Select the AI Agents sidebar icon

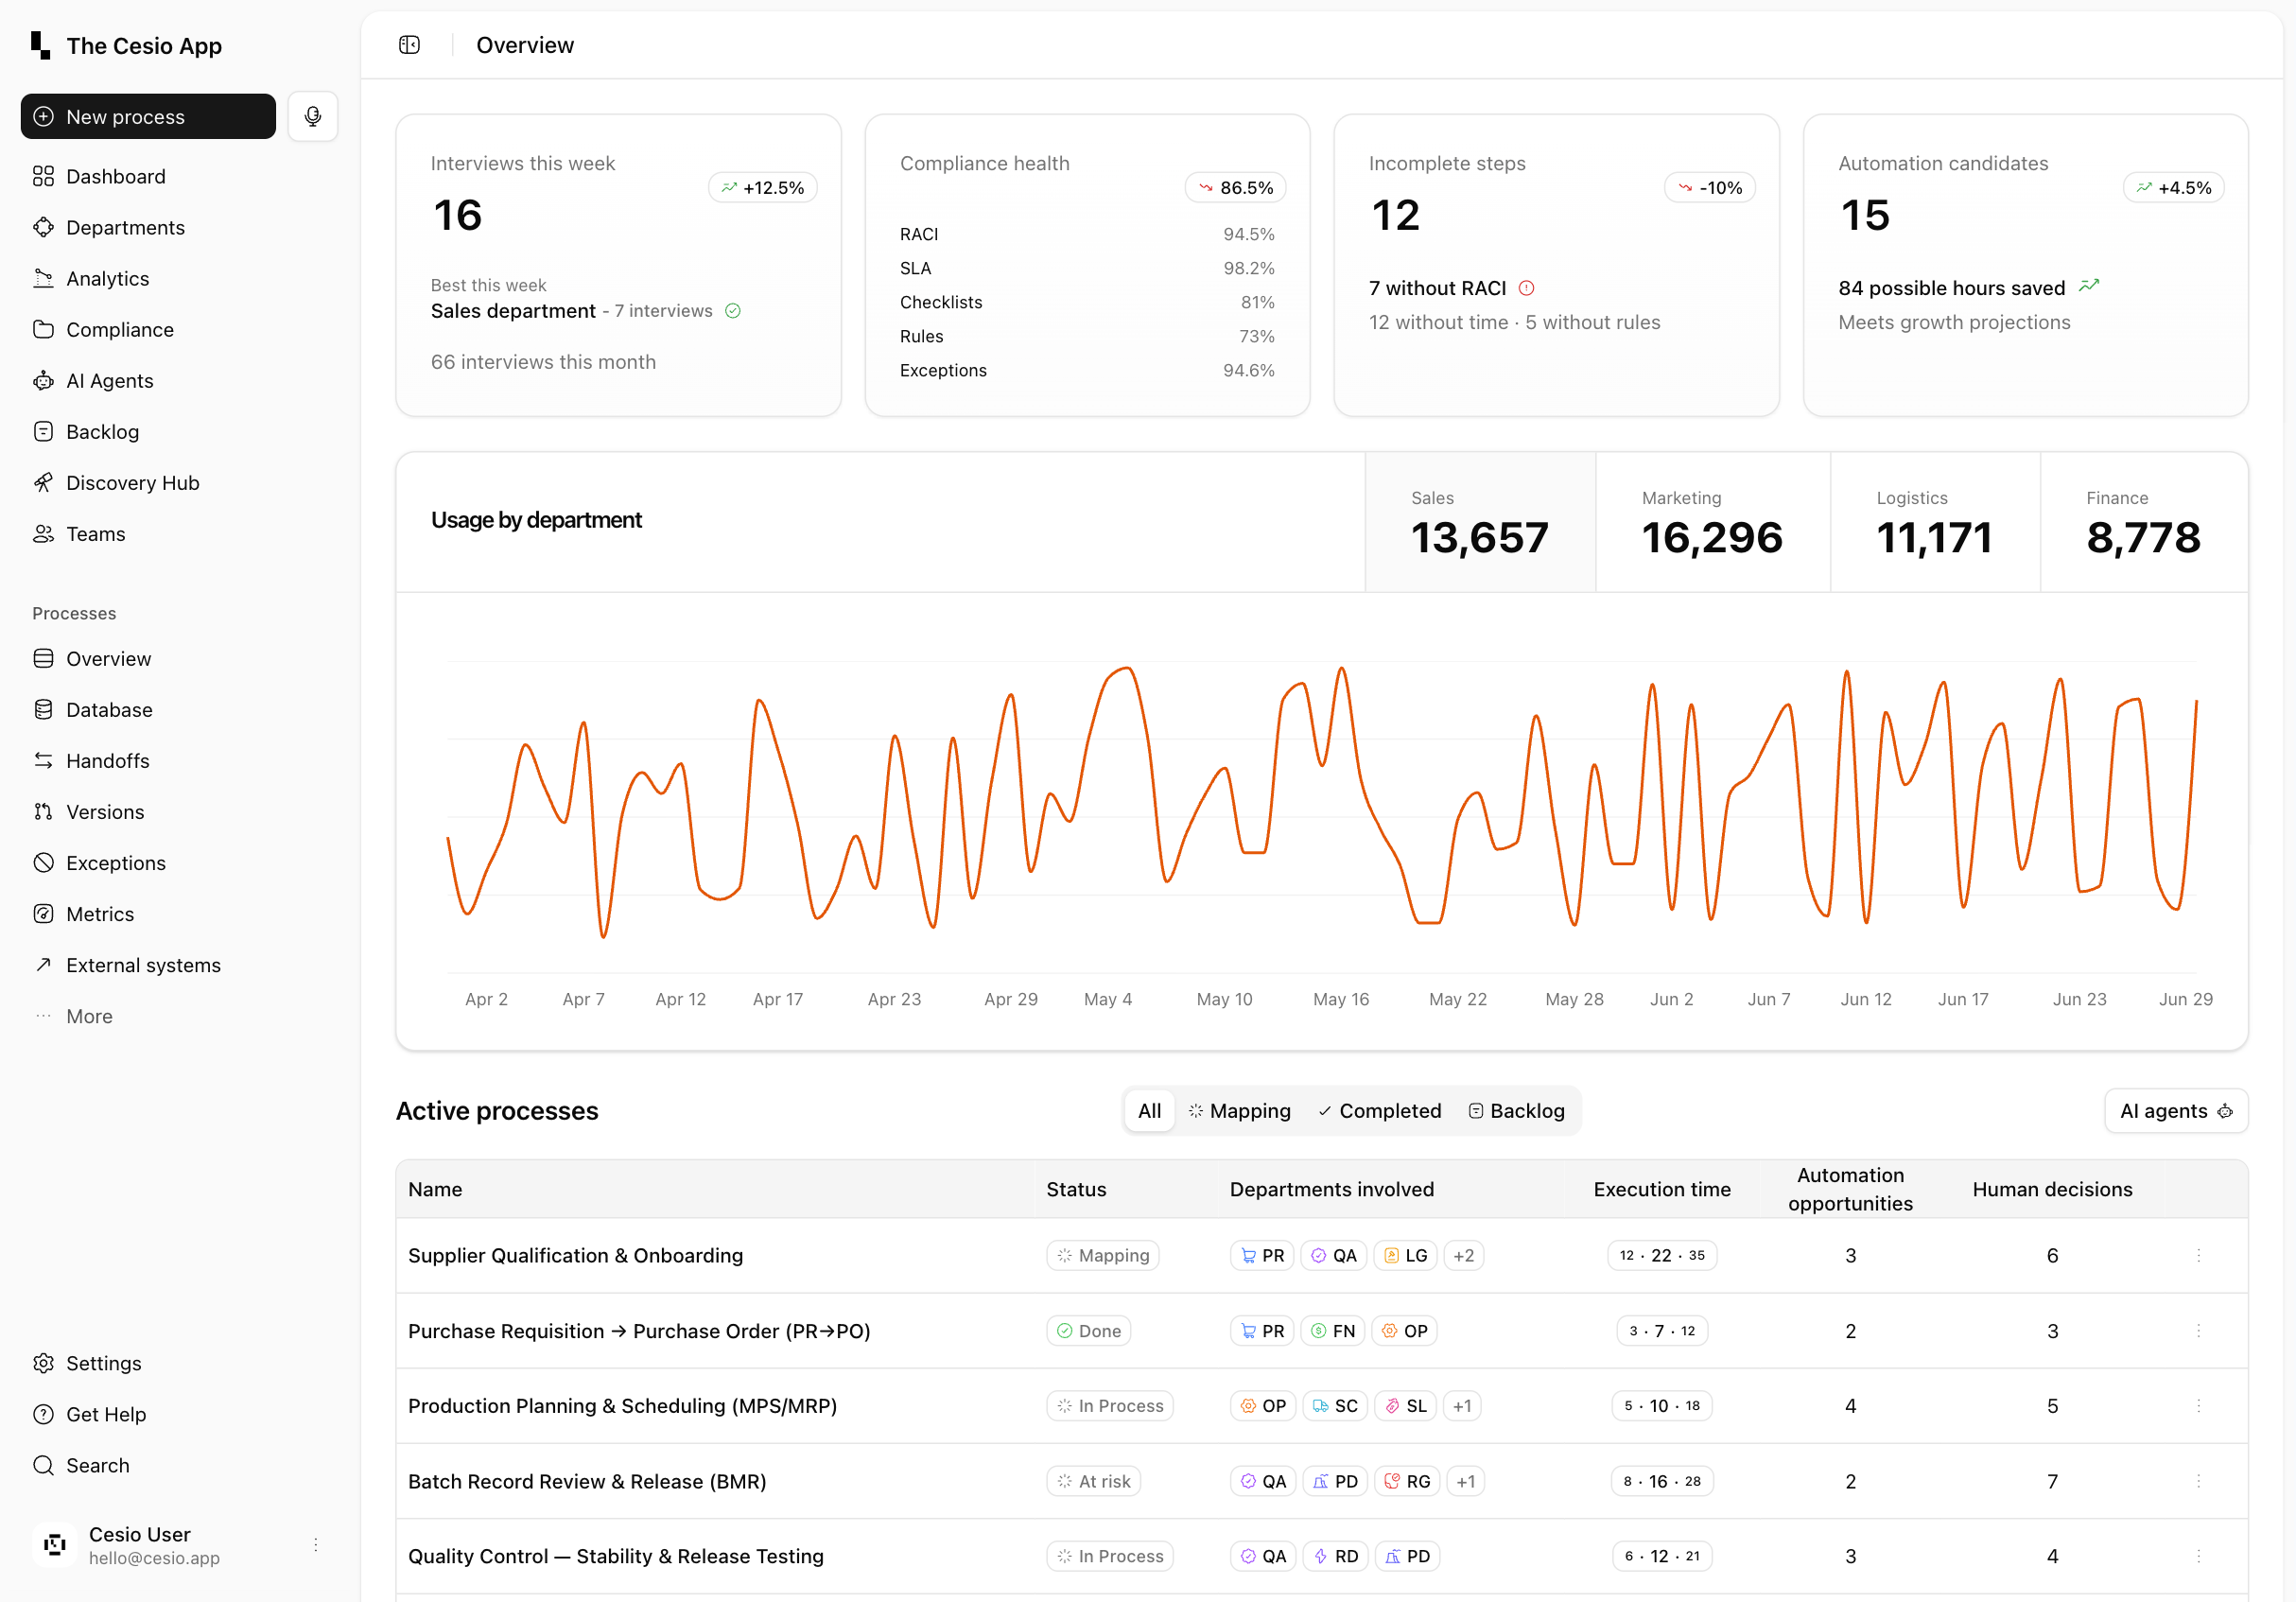pyautogui.click(x=44, y=380)
